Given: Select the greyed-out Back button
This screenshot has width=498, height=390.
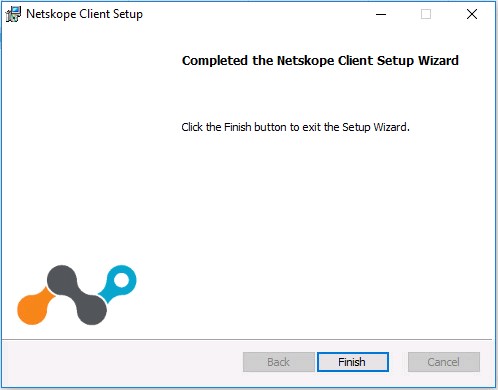Looking at the screenshot, I should click(279, 362).
